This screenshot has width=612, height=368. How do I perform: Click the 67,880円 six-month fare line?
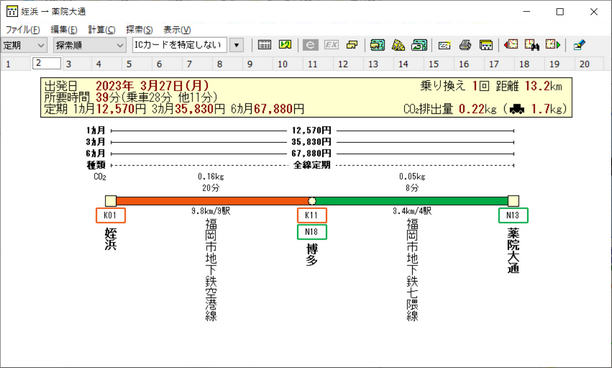point(312,153)
